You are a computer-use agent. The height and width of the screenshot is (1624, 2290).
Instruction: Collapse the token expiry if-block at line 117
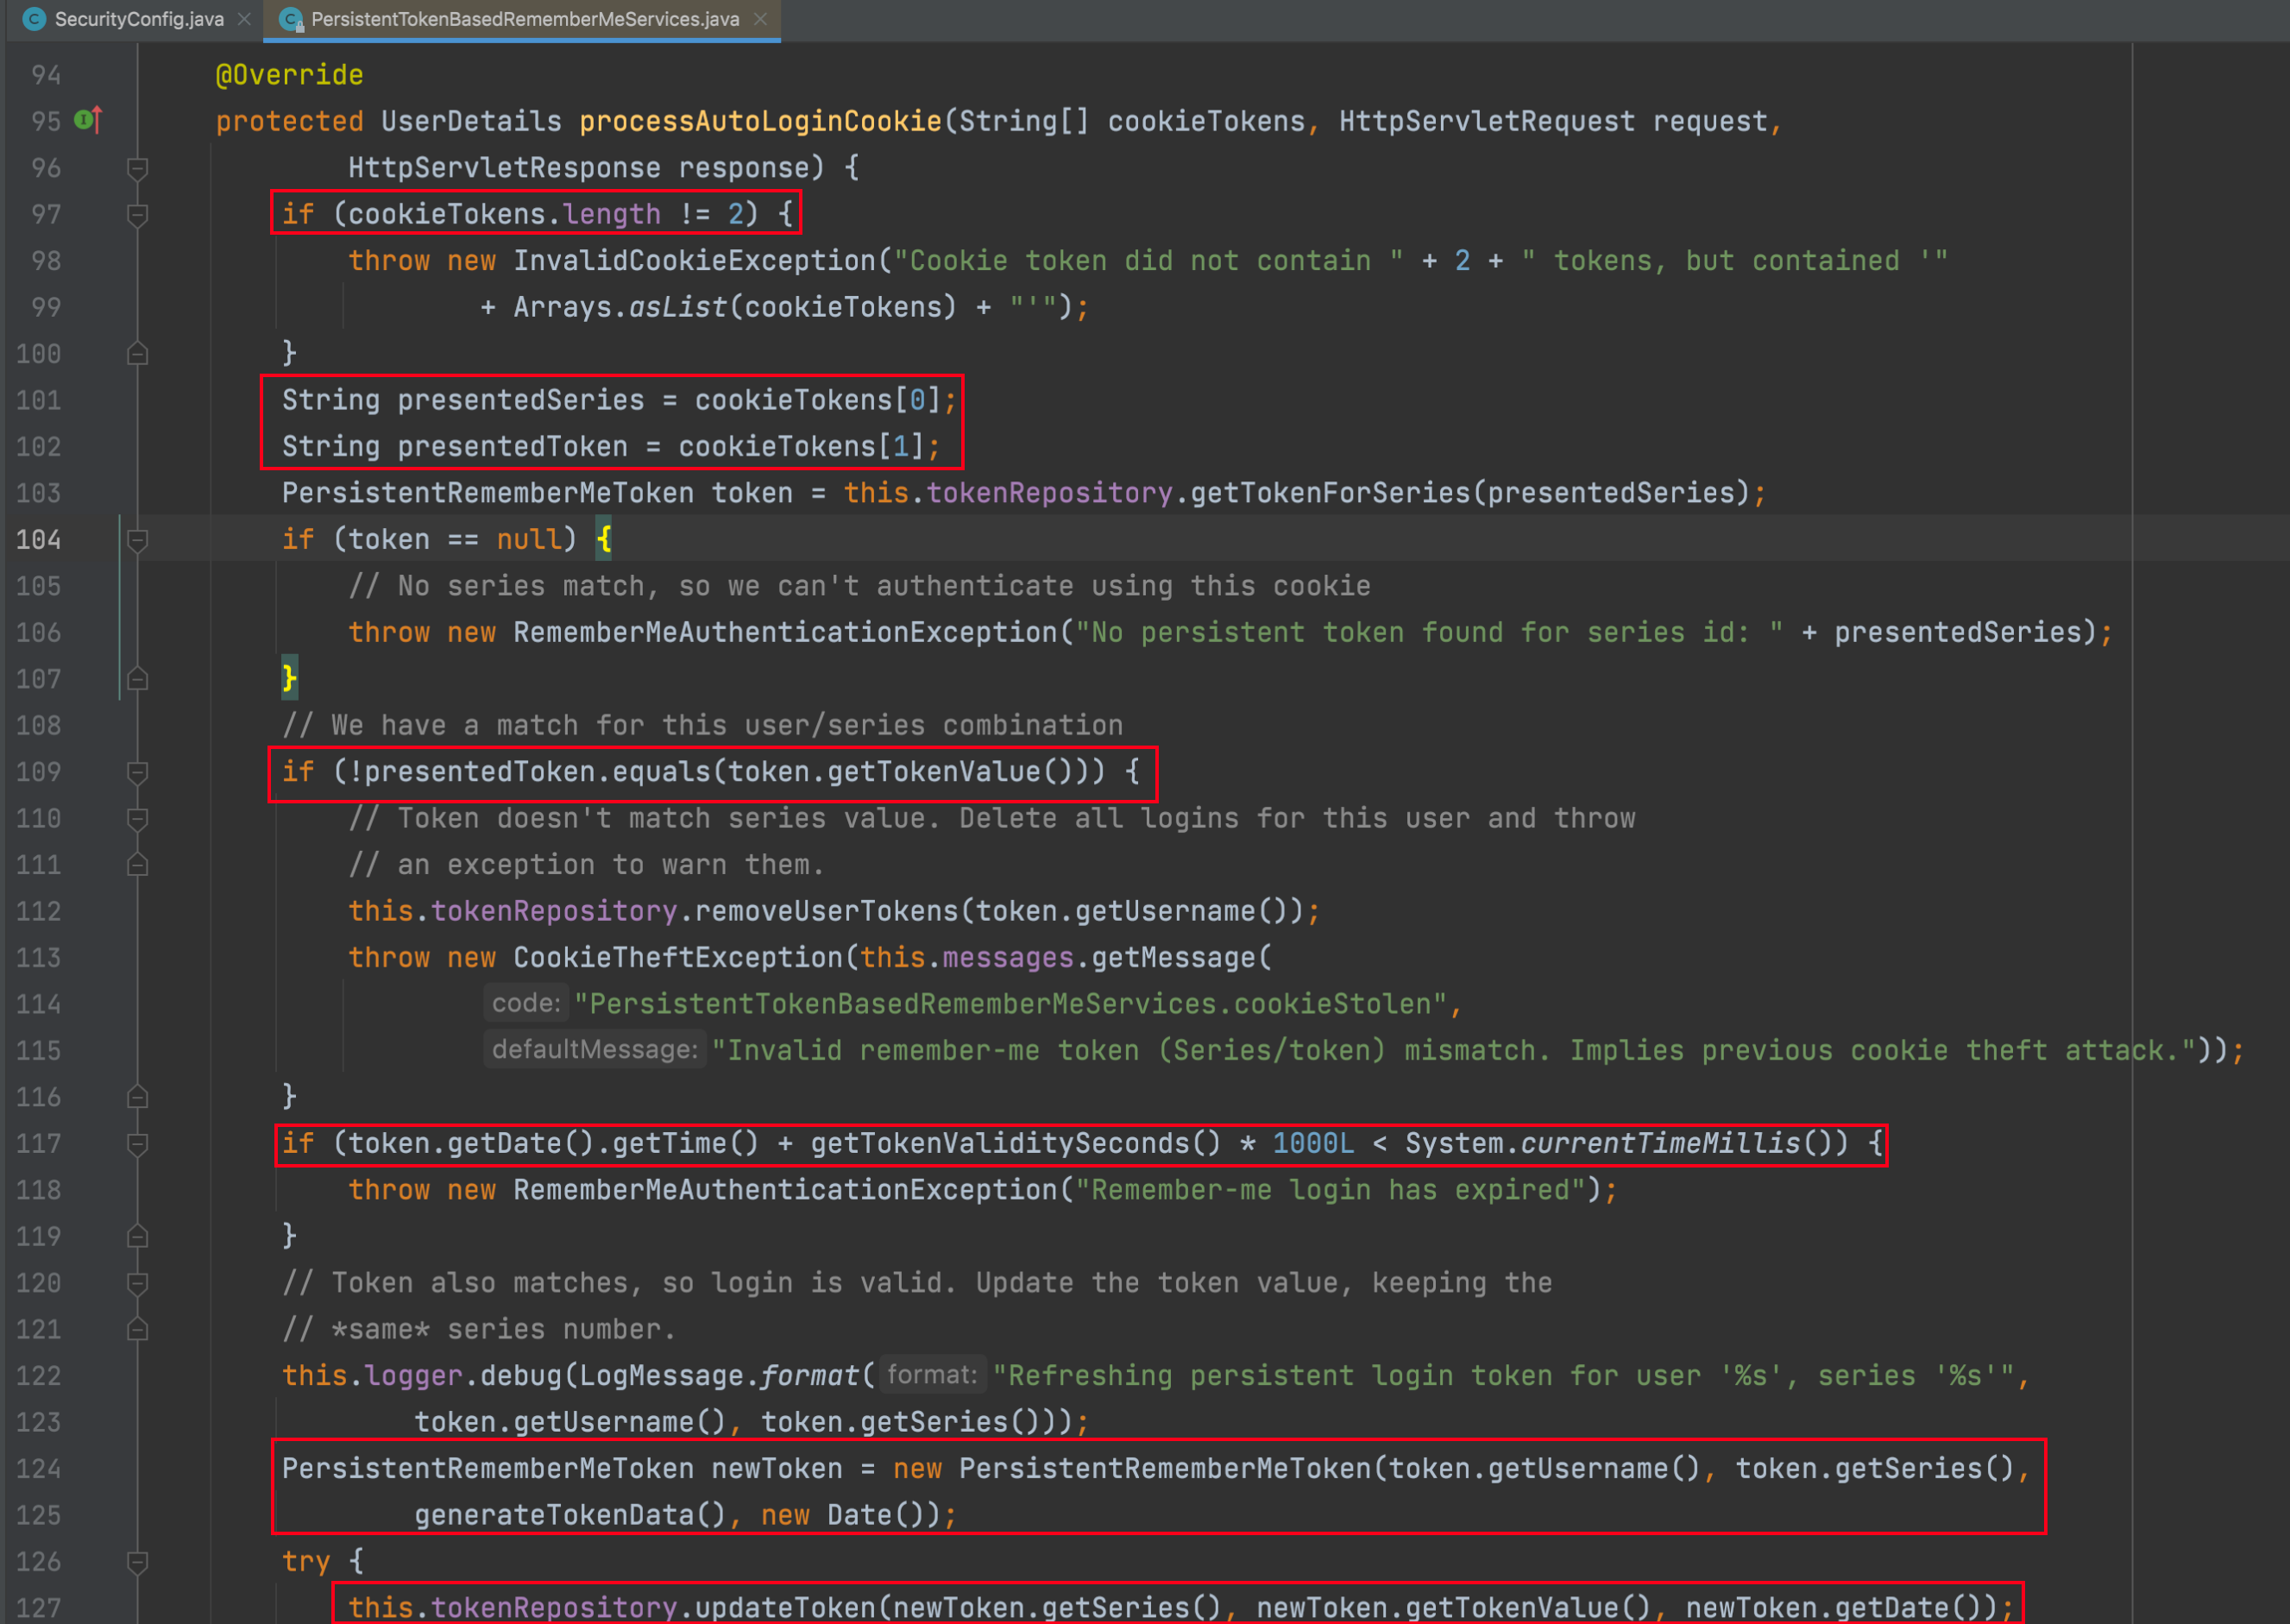(138, 1143)
